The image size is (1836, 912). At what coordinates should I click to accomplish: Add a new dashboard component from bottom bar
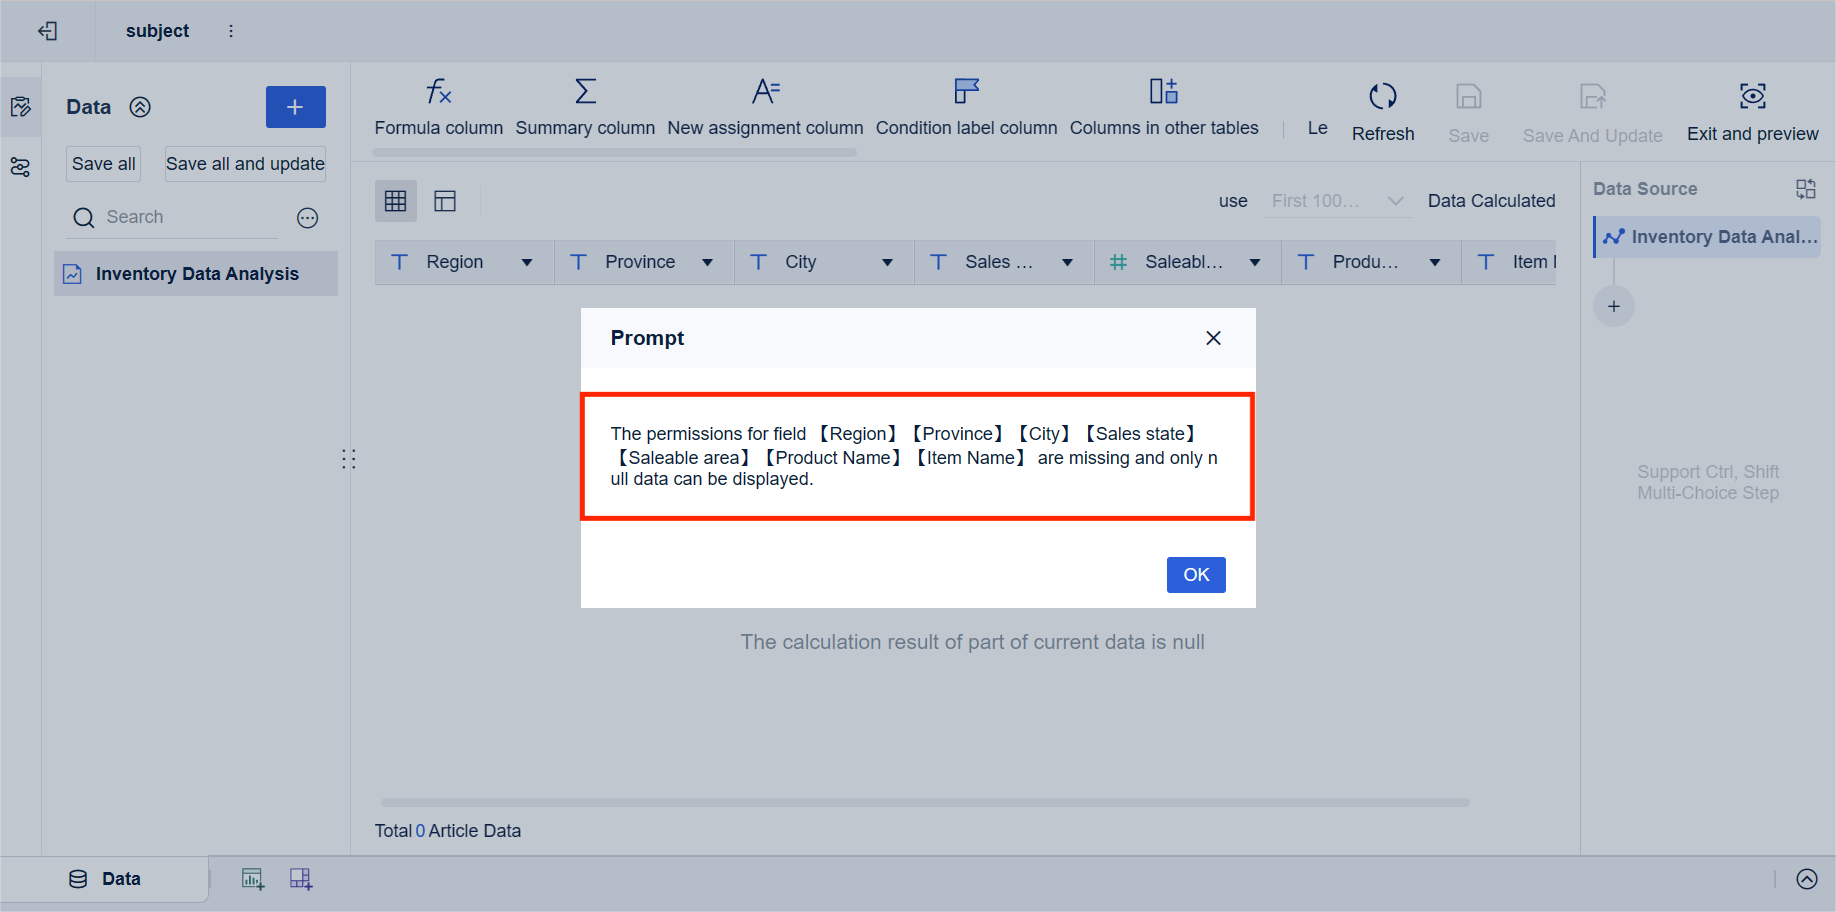click(x=300, y=878)
